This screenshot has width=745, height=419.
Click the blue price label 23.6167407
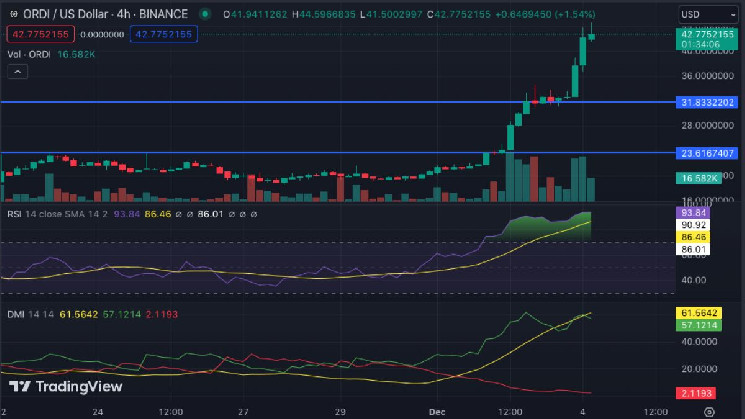coord(707,153)
